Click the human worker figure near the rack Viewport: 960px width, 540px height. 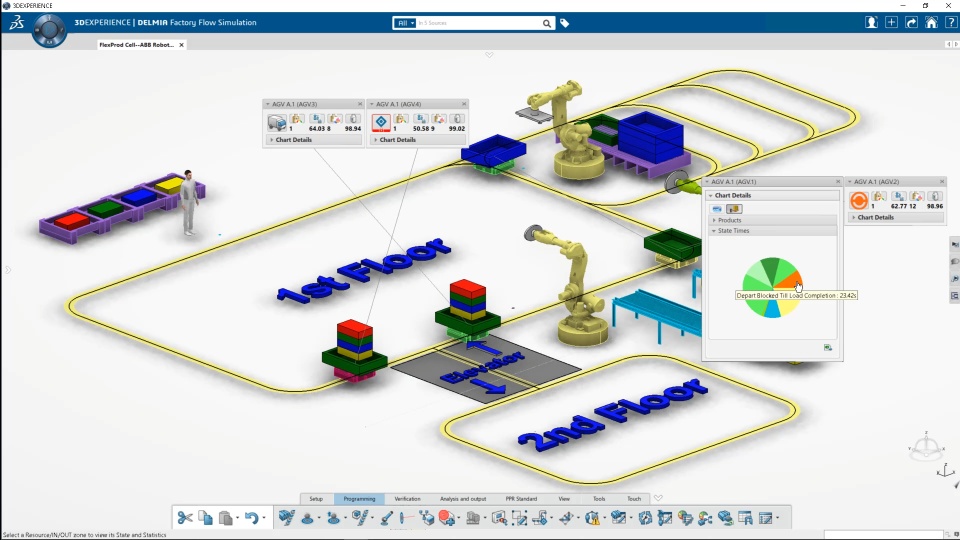pos(189,203)
